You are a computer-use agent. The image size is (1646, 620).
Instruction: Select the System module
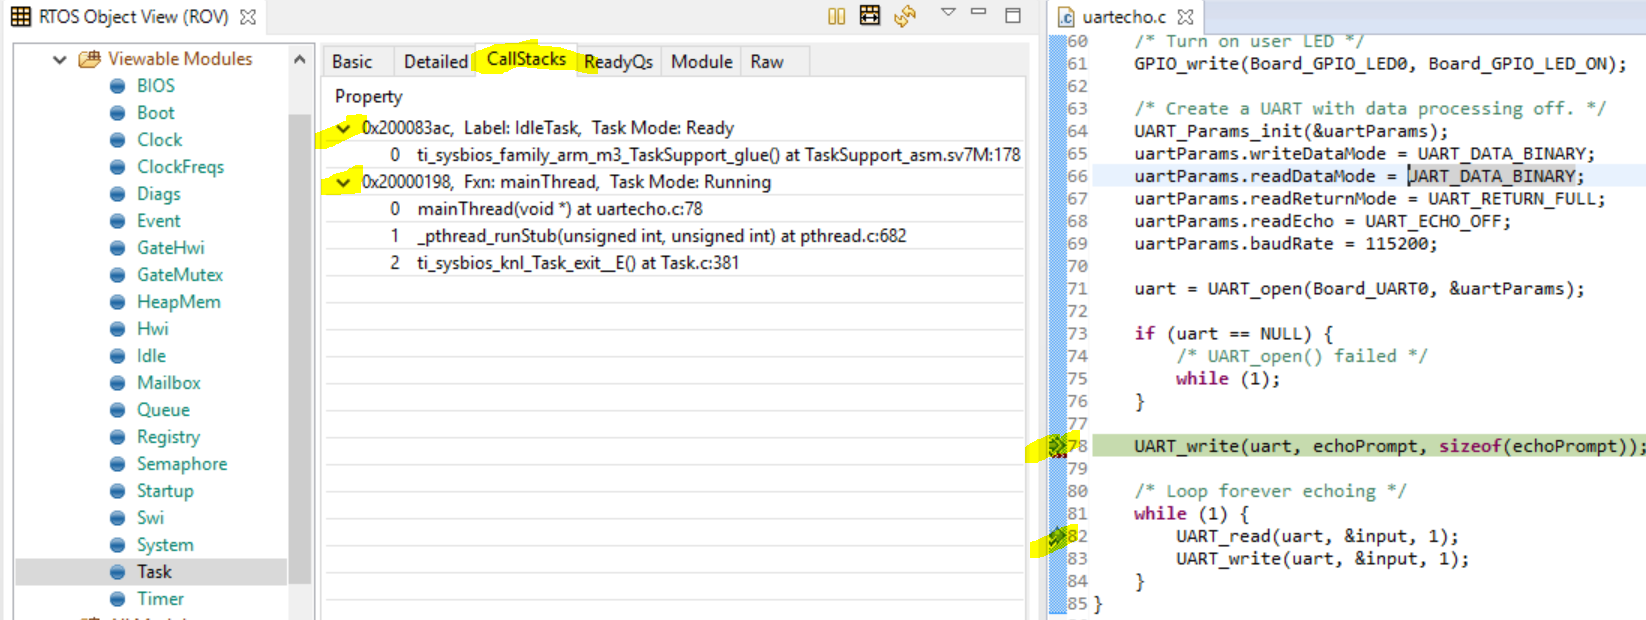[165, 545]
